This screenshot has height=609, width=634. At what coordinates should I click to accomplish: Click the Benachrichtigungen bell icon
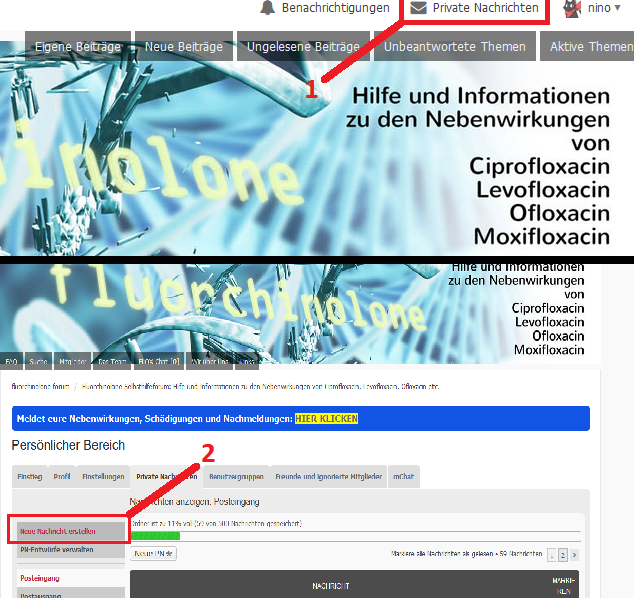coord(267,8)
